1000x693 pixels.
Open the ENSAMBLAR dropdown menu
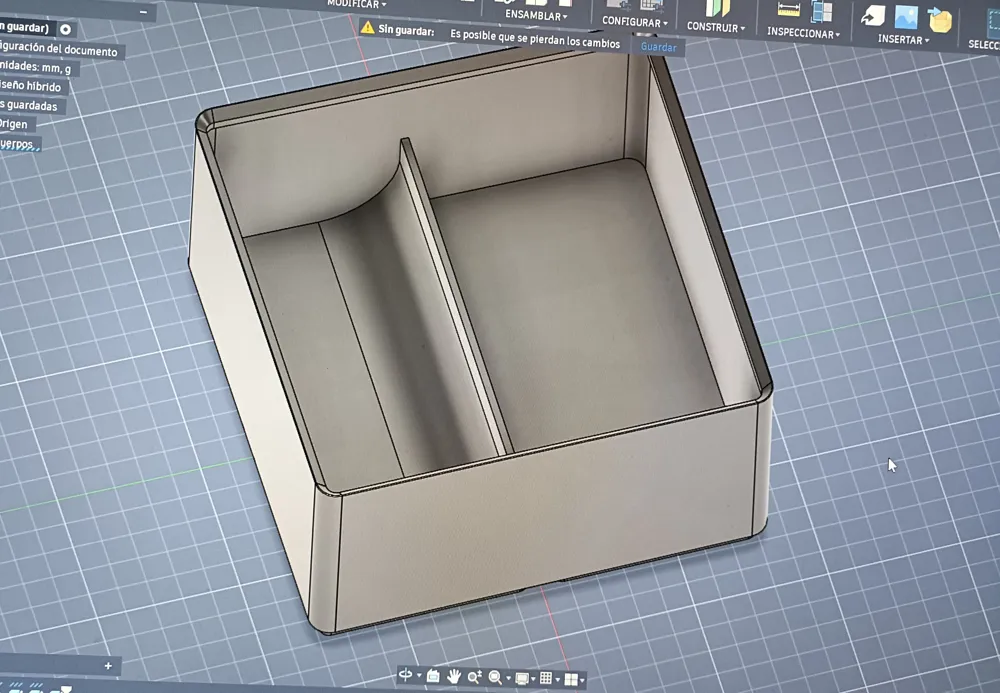click(536, 15)
